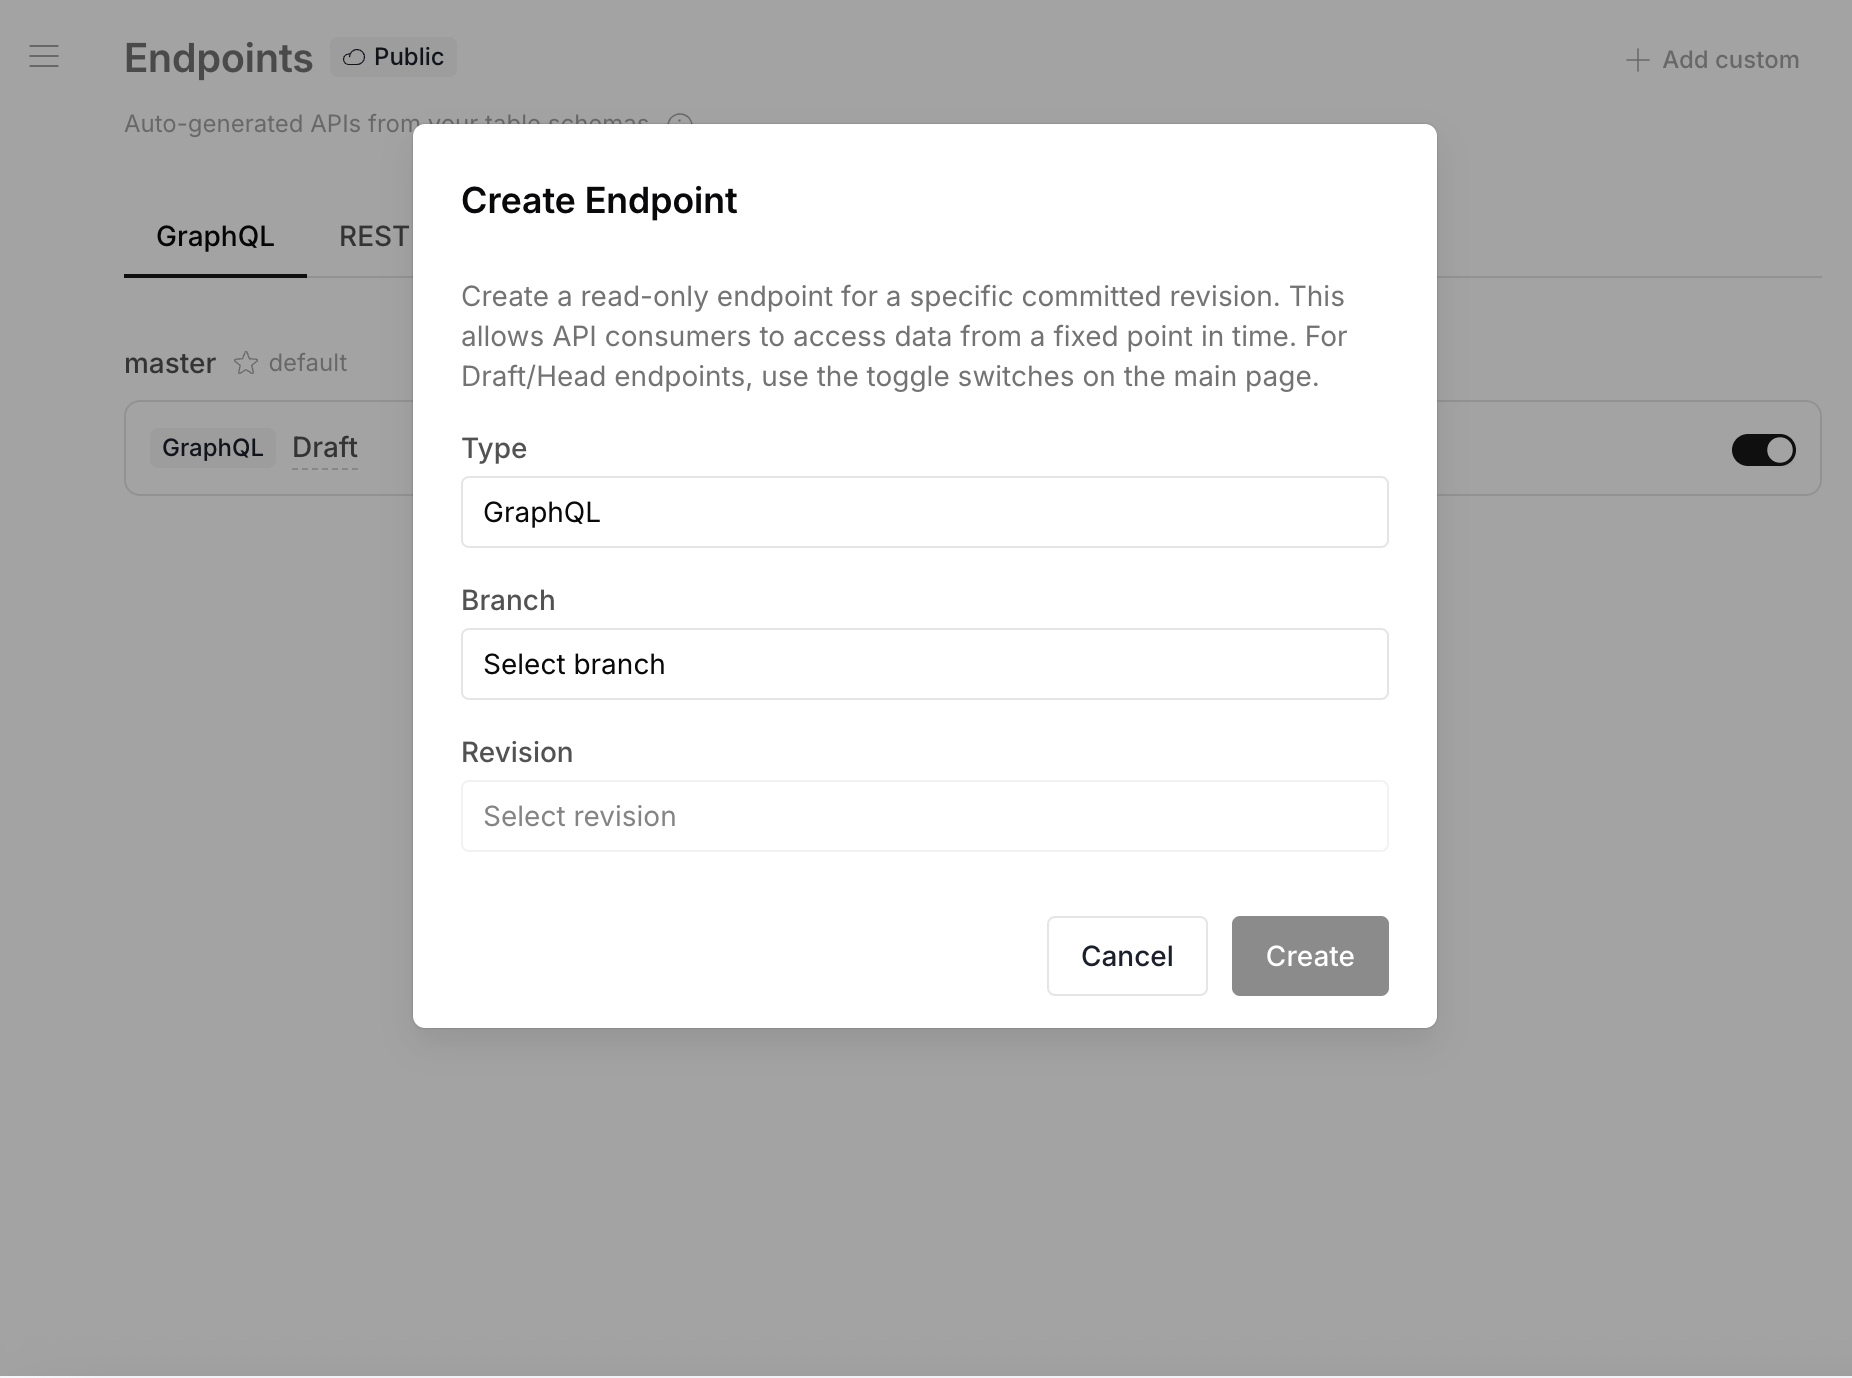This screenshot has width=1852, height=1378.
Task: Open the Type dropdown showing GraphQL
Action: [923, 512]
